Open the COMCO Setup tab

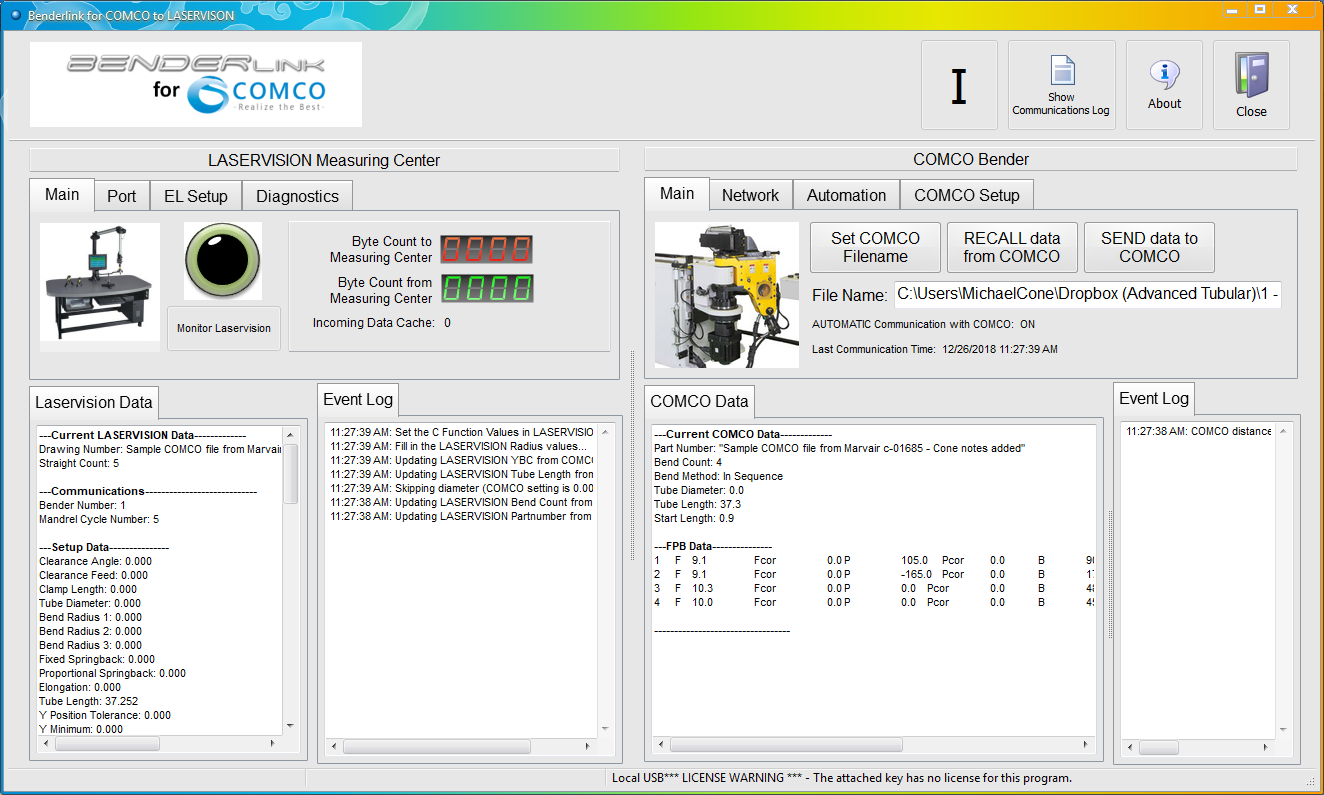[966, 195]
